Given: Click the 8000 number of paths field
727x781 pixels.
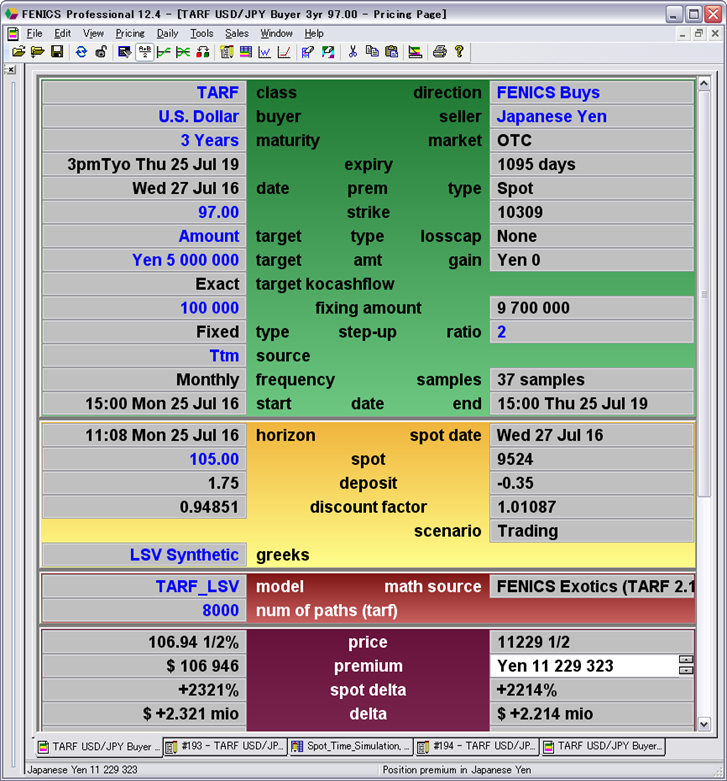Looking at the screenshot, I should 144,611.
